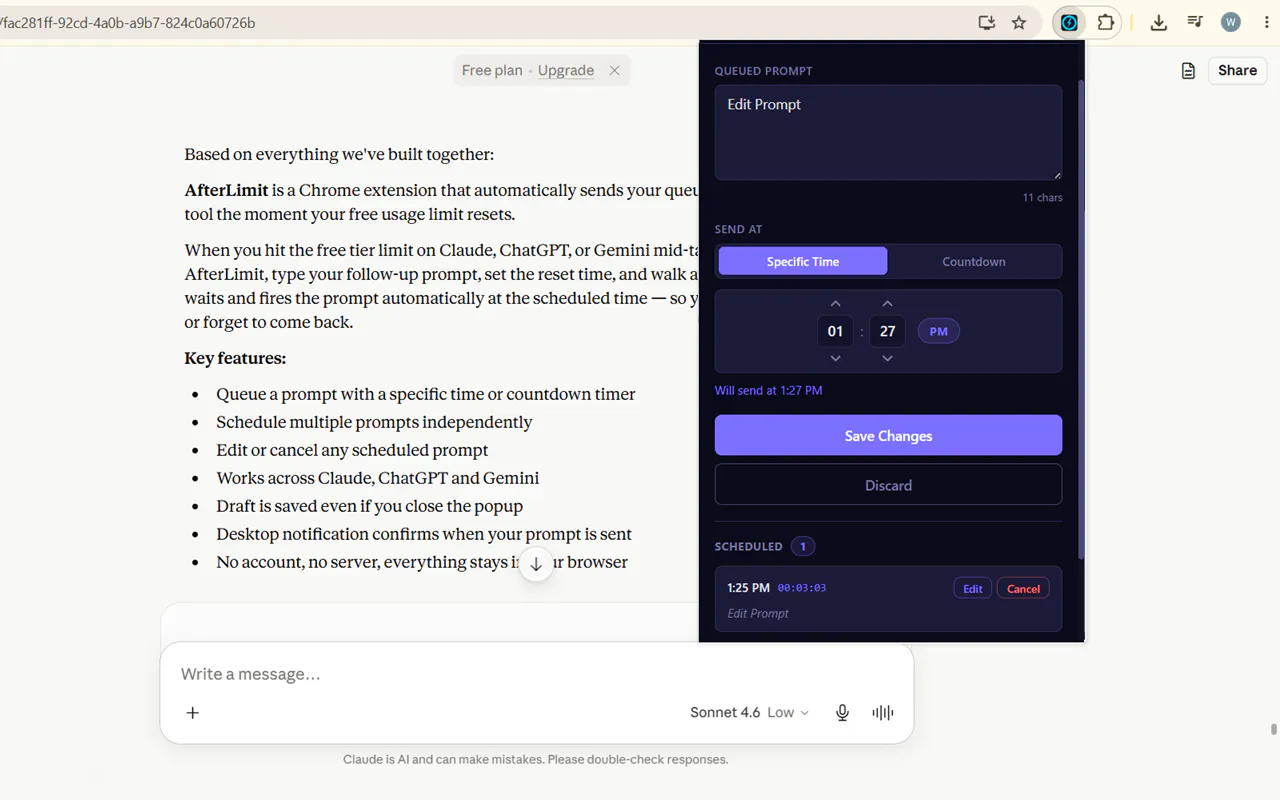This screenshot has width=1280, height=800.
Task: Open the Sonnet 4.6 Low model dropdown
Action: 749,713
